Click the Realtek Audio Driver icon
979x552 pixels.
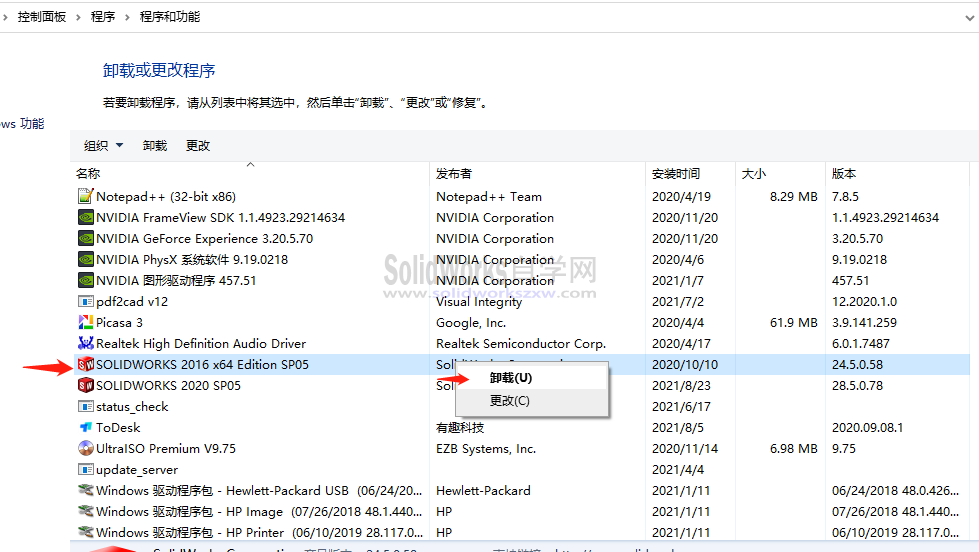[86, 343]
